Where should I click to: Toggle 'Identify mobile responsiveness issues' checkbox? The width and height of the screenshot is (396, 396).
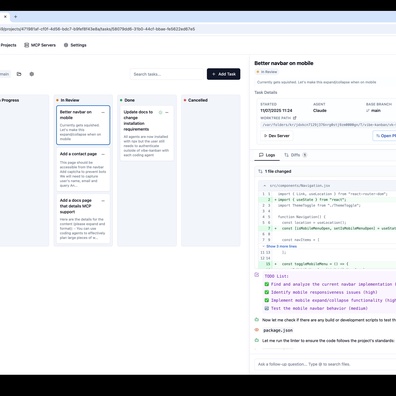click(267, 292)
